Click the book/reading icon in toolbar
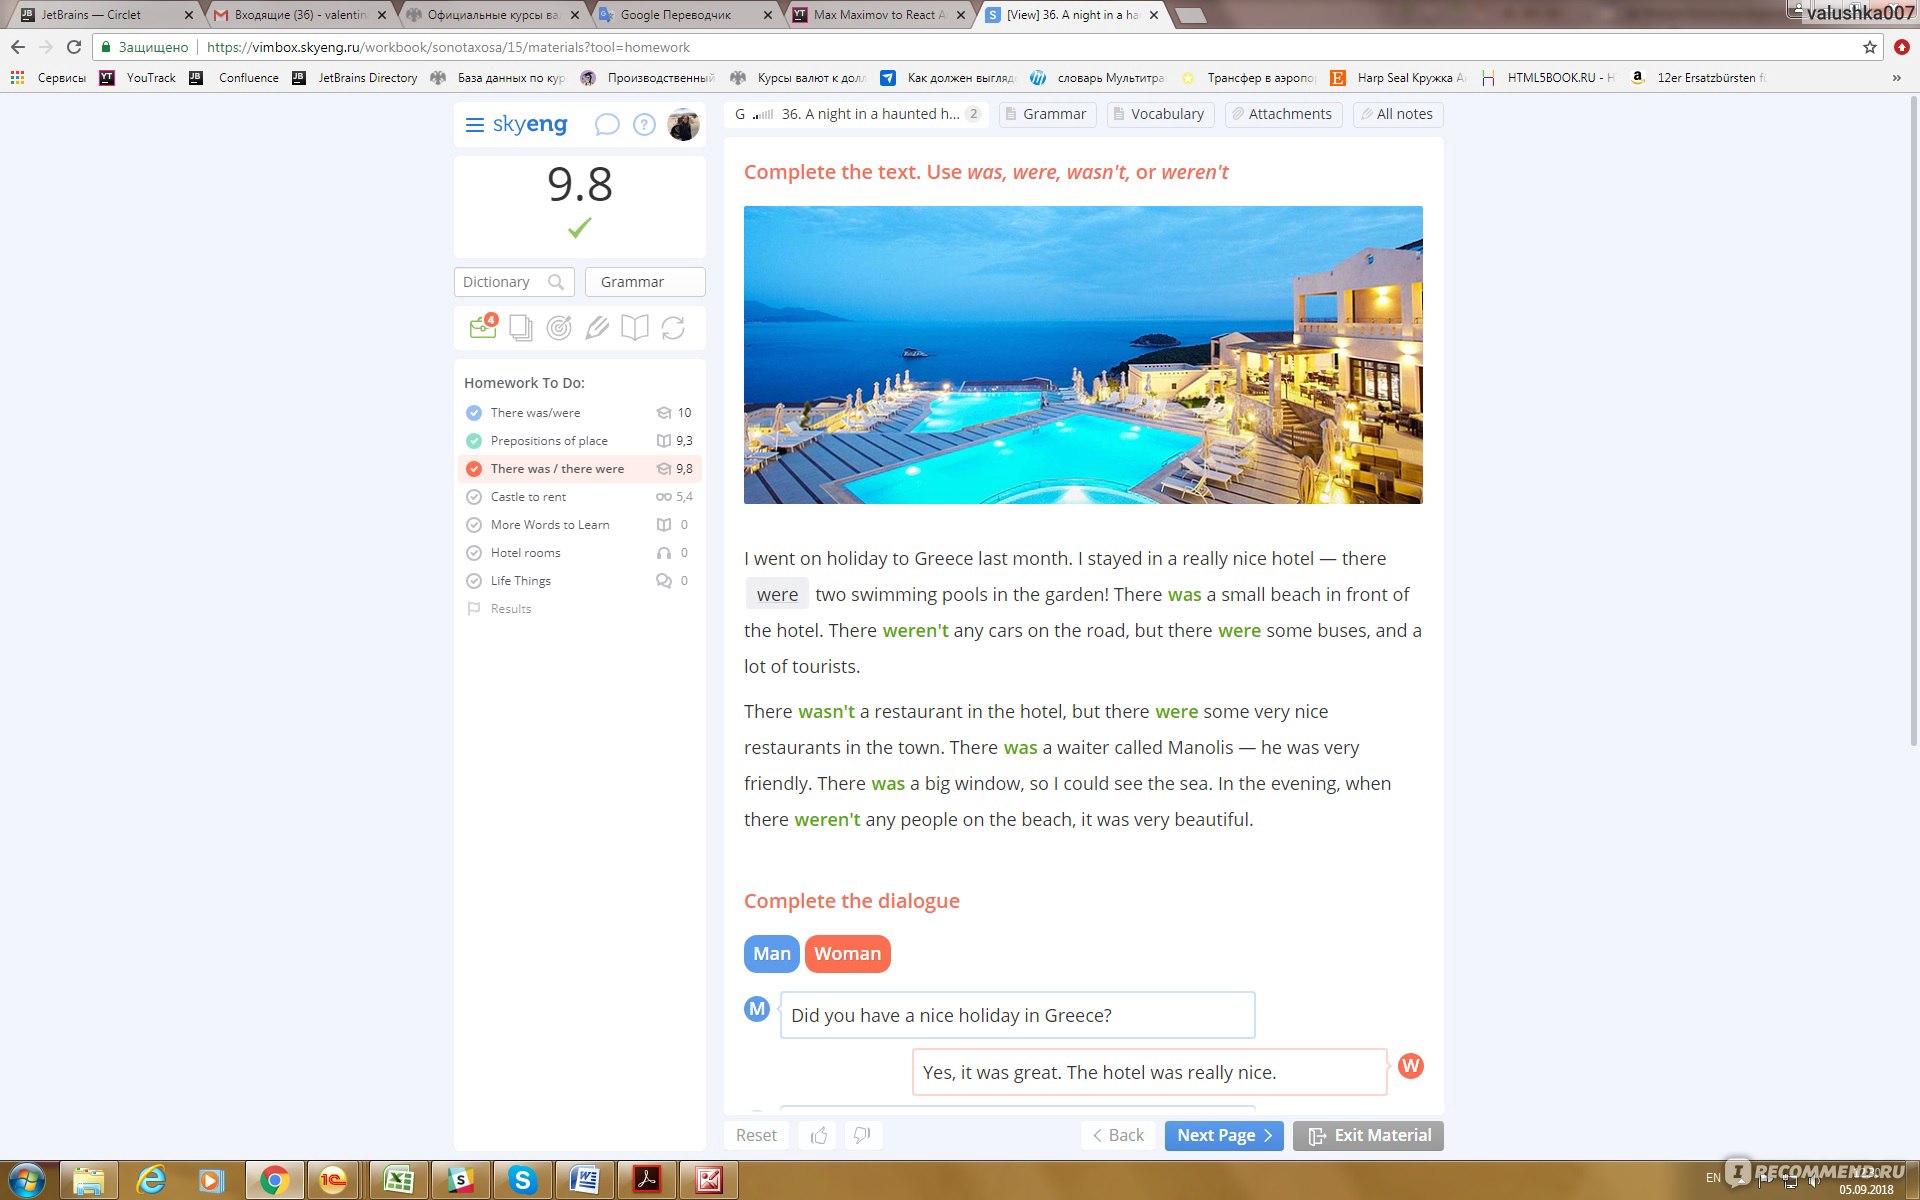The height and width of the screenshot is (1200, 1920). [636, 329]
